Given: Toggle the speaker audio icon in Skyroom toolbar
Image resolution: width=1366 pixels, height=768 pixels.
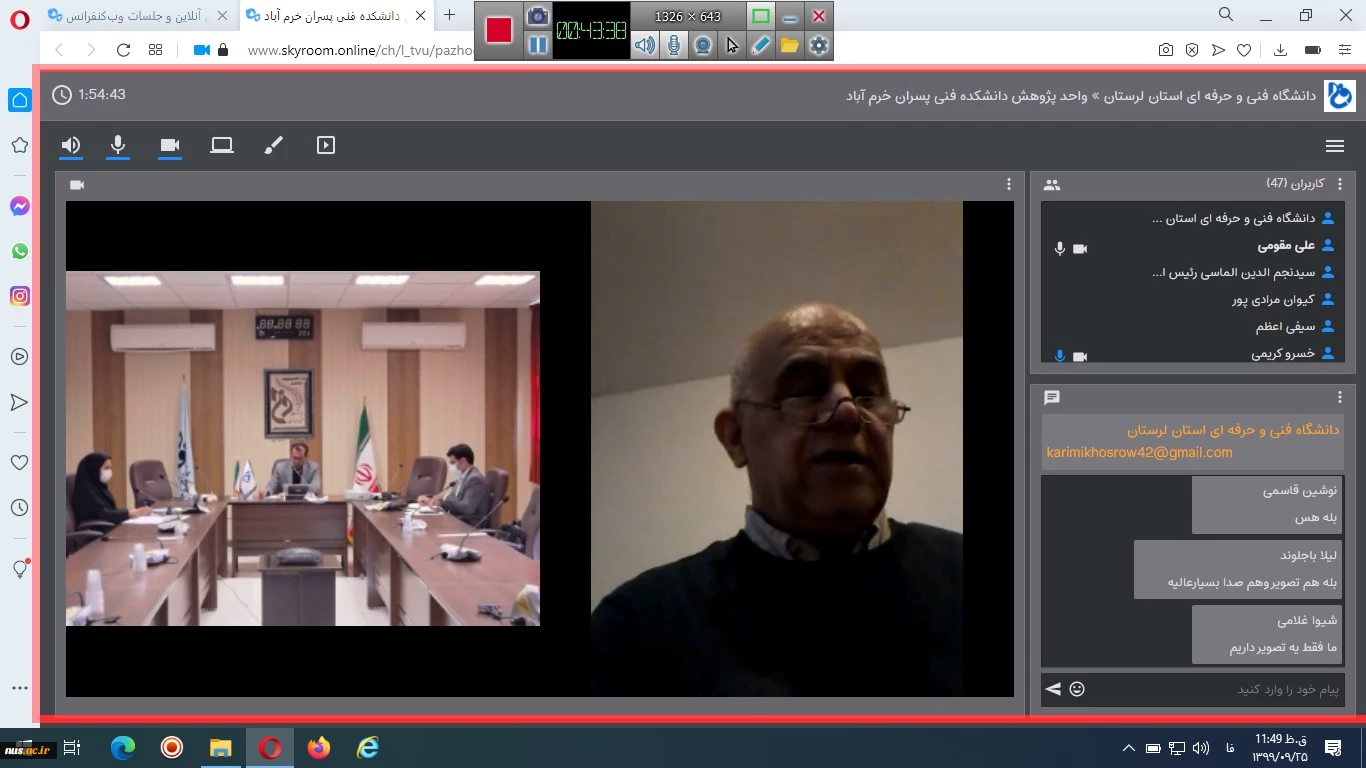Looking at the screenshot, I should [x=70, y=146].
